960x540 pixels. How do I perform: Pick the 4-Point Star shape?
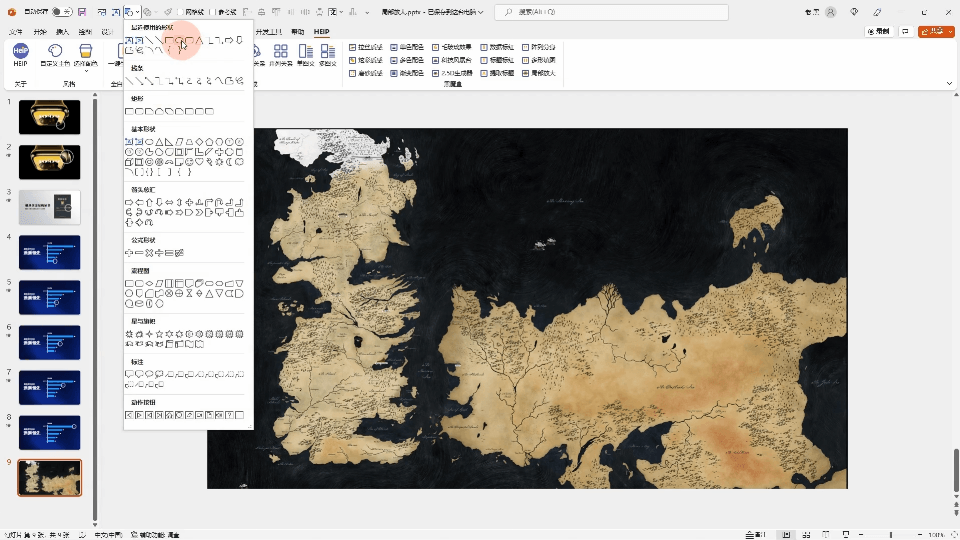point(149,334)
